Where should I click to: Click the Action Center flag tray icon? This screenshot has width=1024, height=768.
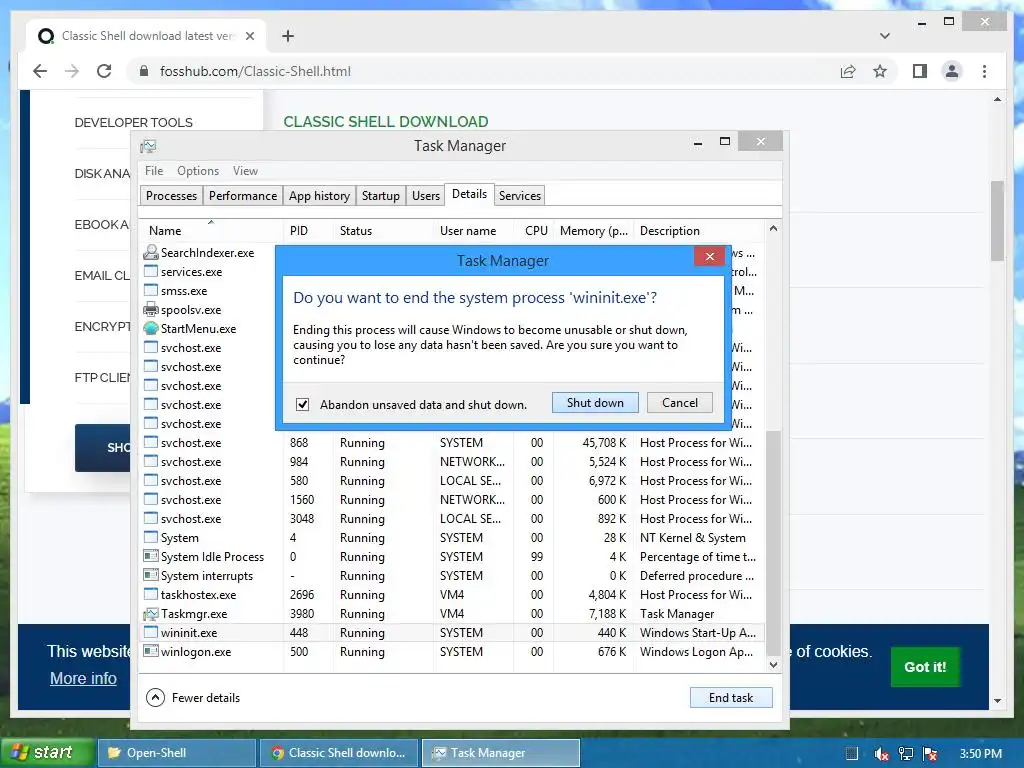click(x=931, y=754)
